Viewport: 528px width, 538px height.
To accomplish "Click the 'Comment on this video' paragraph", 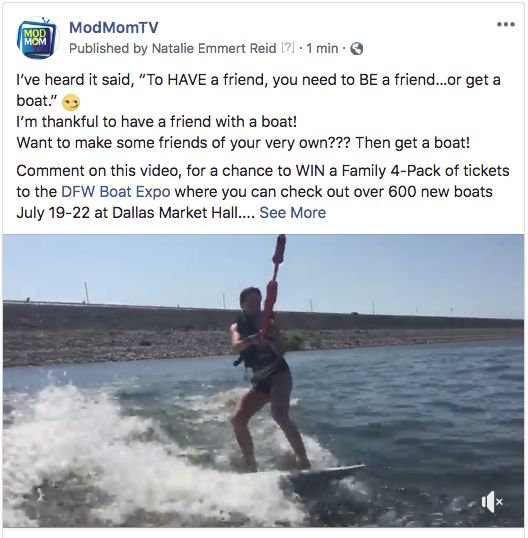I will [263, 192].
